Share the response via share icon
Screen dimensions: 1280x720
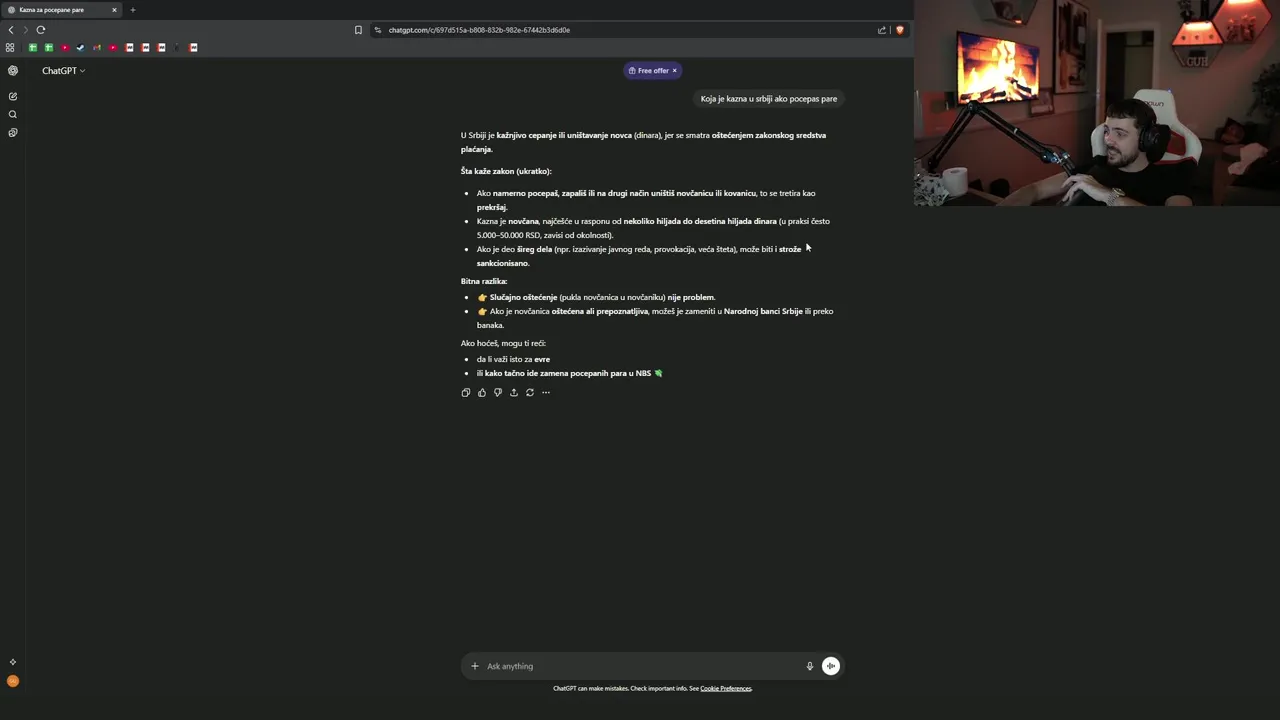[514, 393]
